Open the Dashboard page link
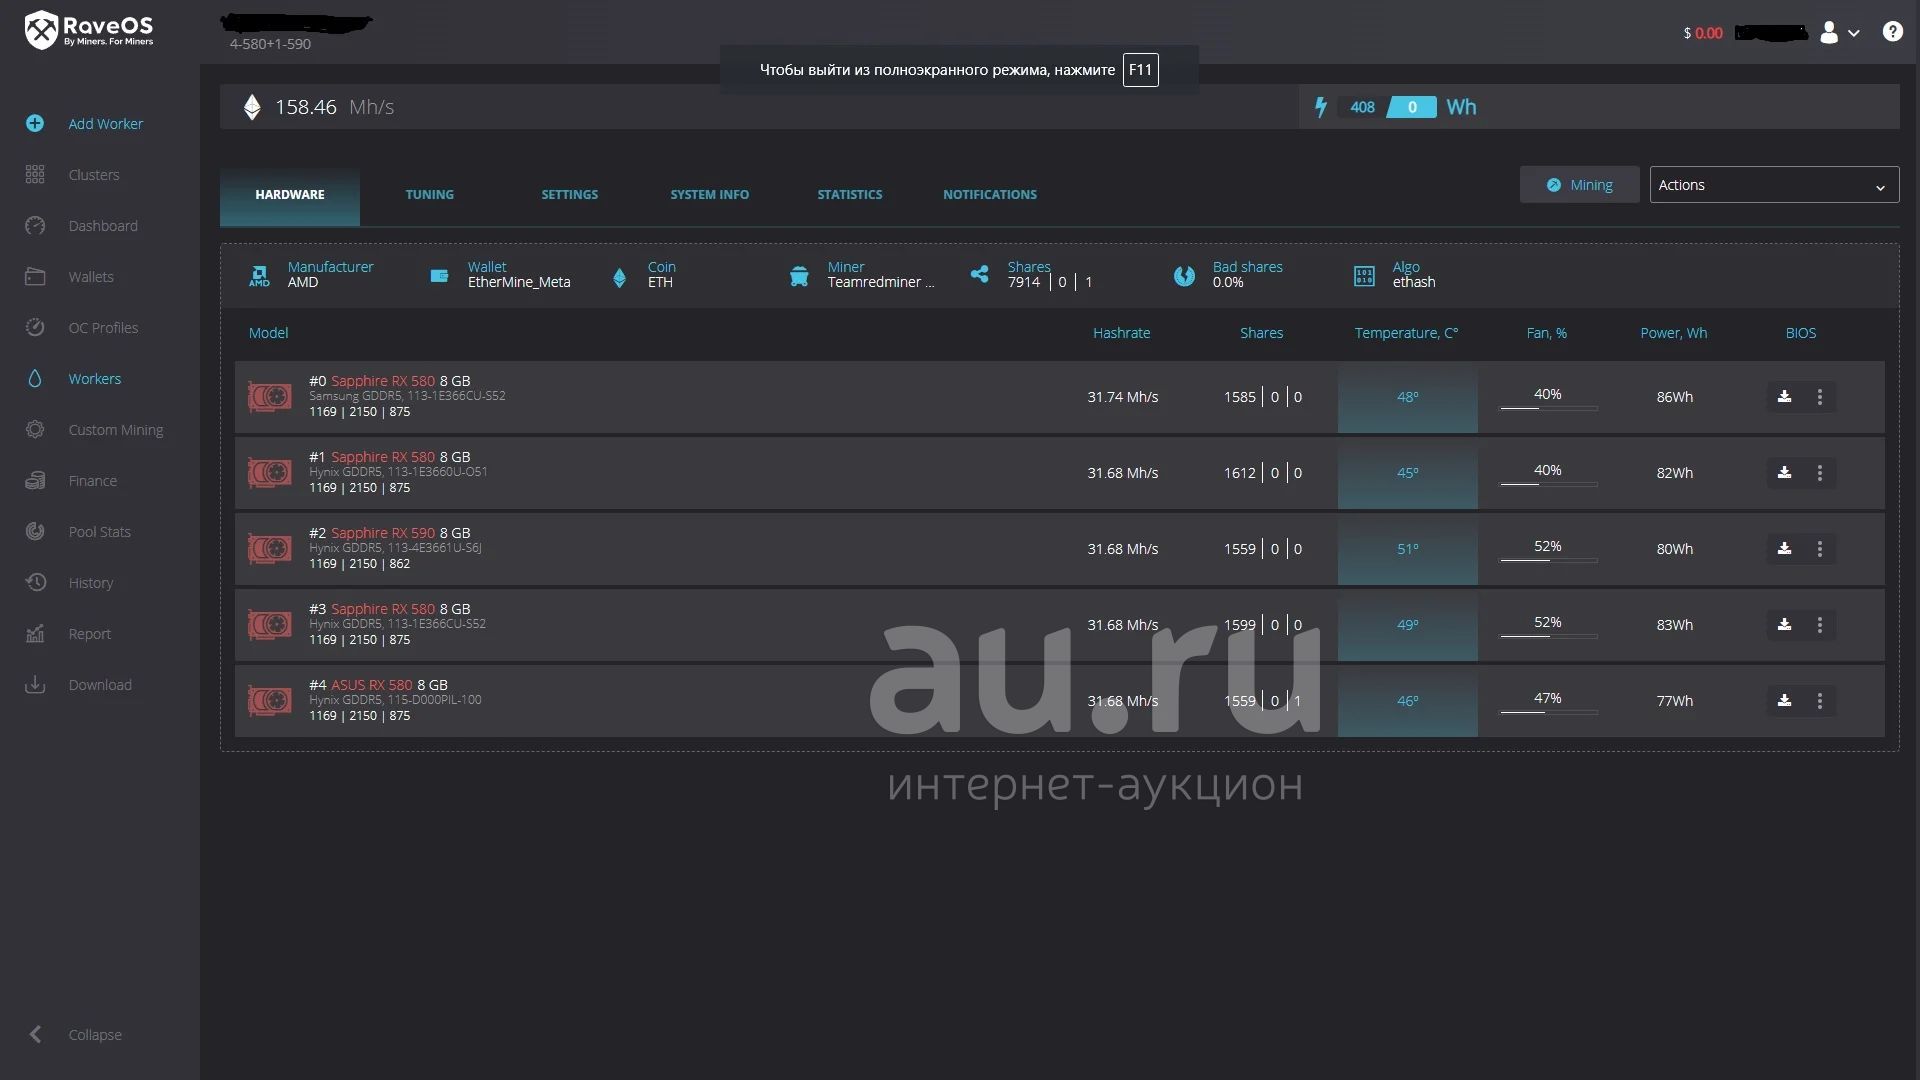Image resolution: width=1920 pixels, height=1080 pixels. [x=103, y=225]
